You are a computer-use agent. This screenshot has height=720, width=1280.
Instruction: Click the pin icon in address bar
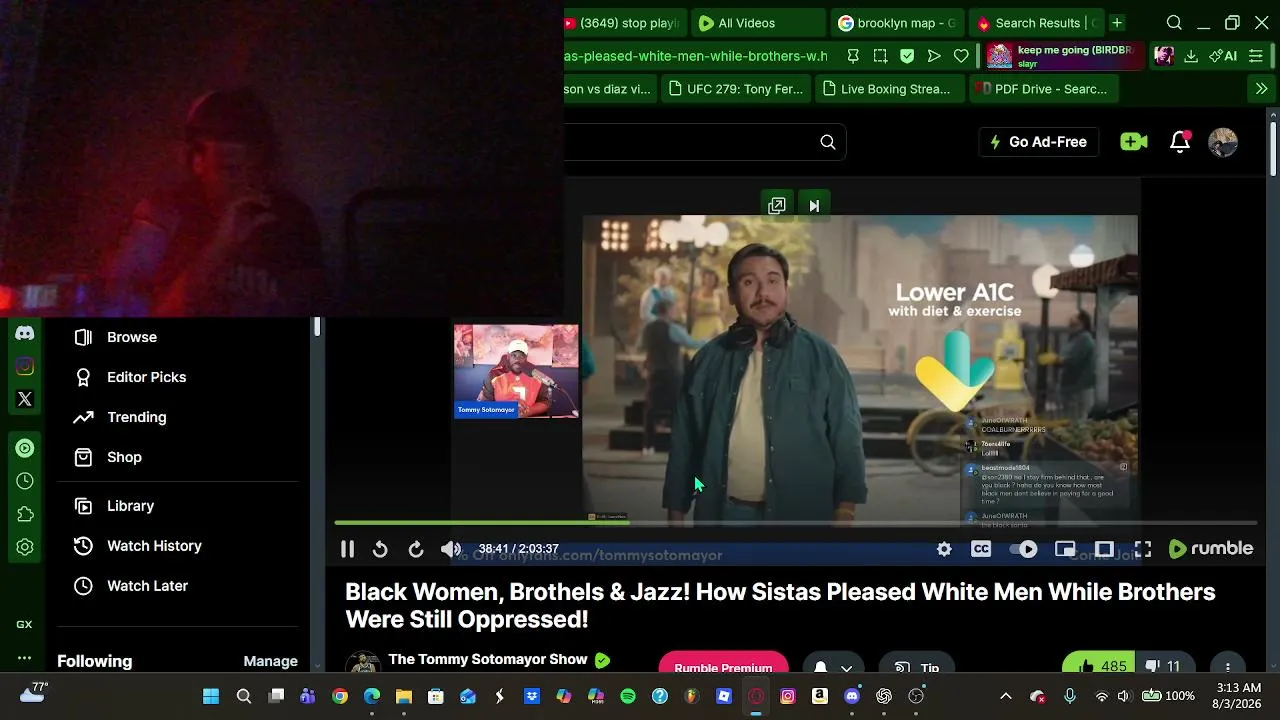click(853, 56)
